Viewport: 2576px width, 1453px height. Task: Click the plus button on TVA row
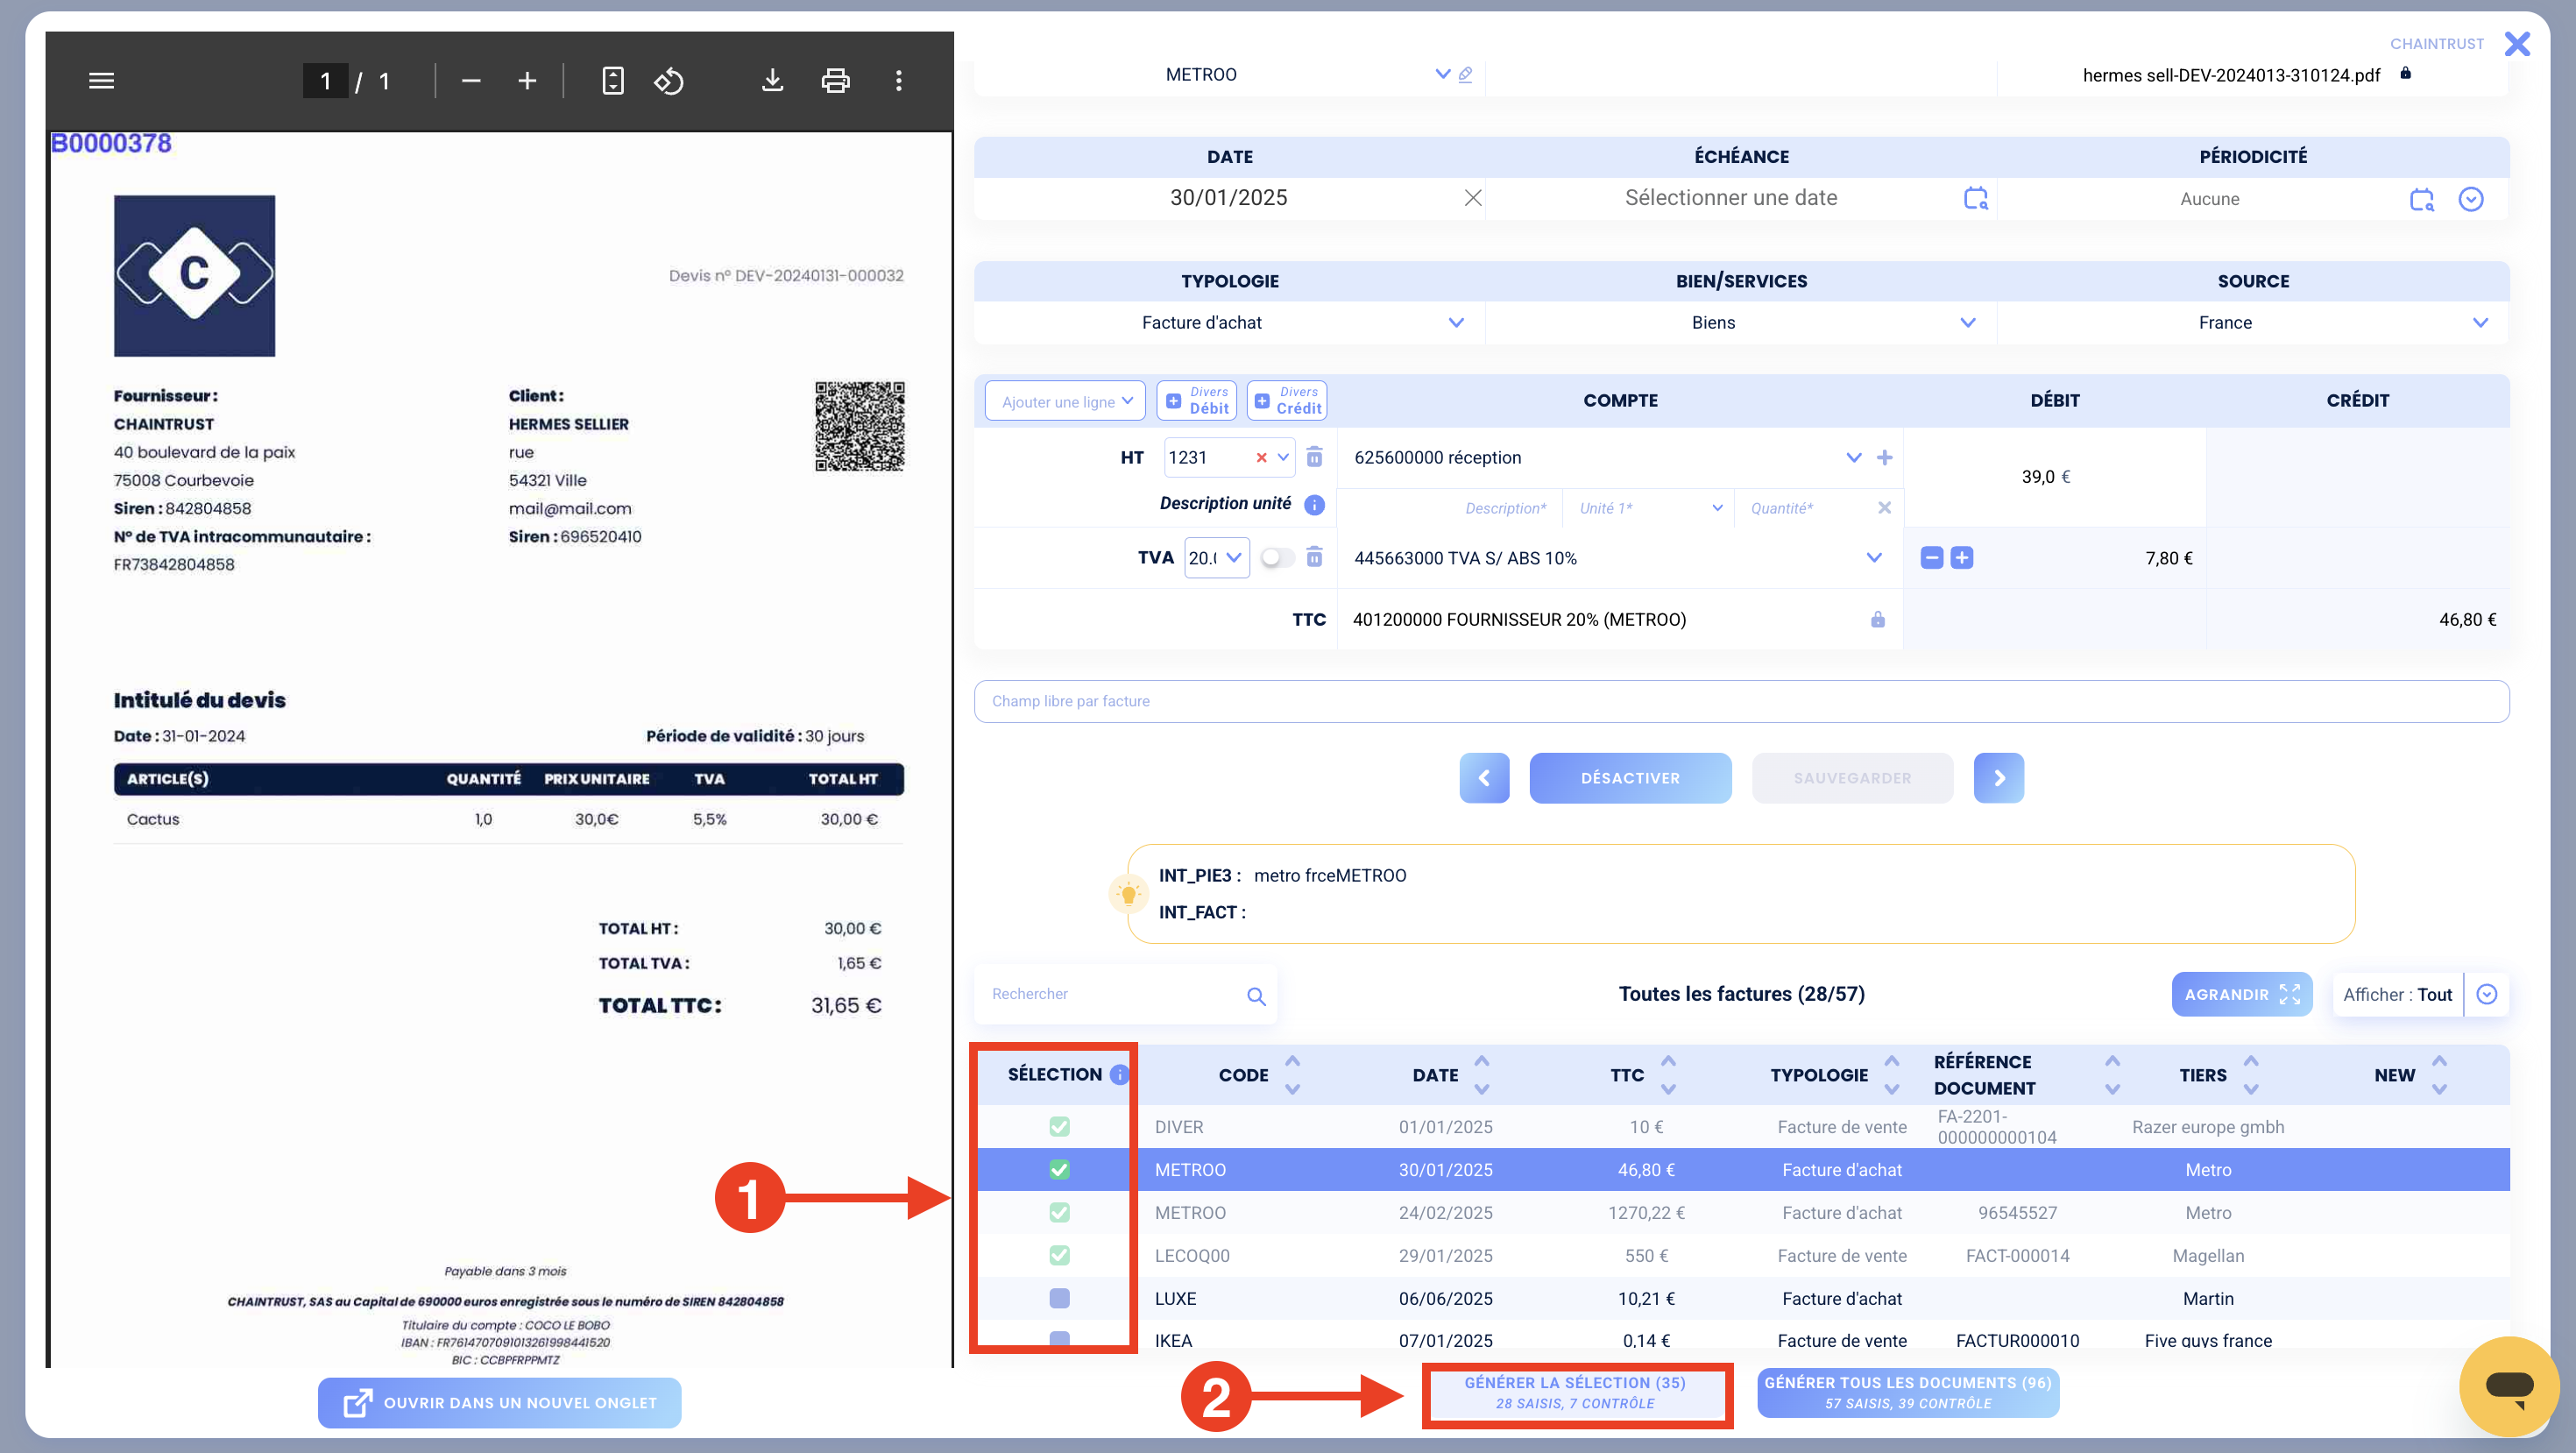[1961, 558]
